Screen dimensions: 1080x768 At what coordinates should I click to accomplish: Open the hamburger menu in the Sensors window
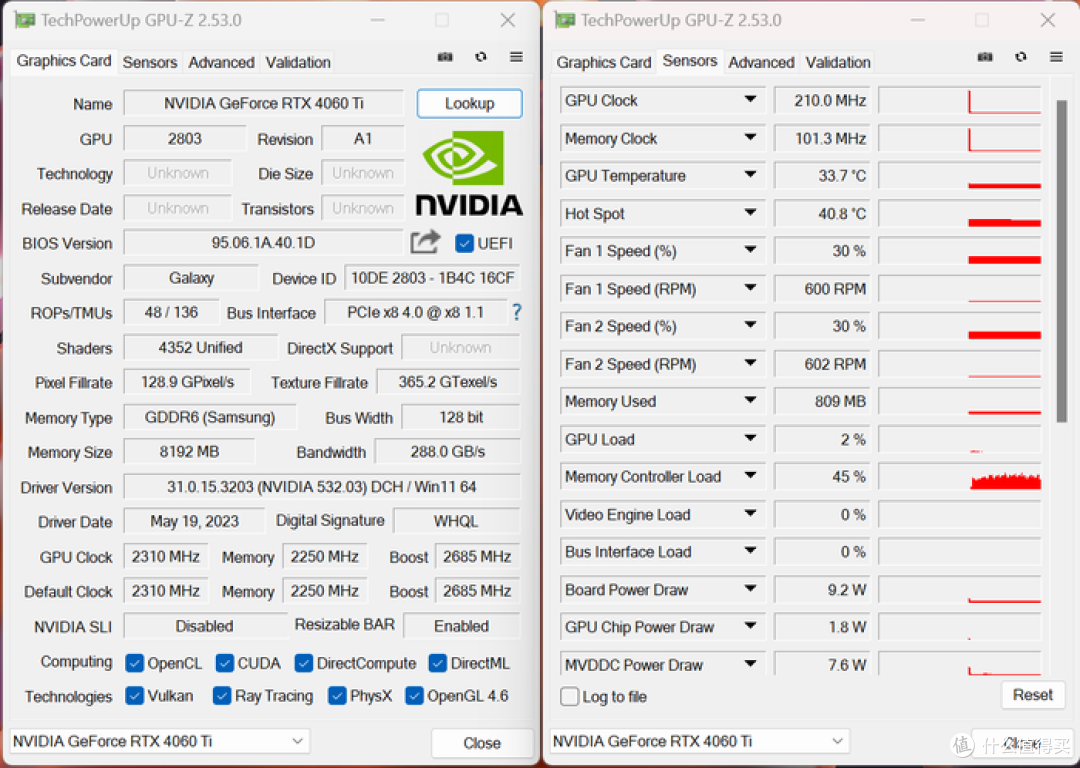coord(1056,57)
